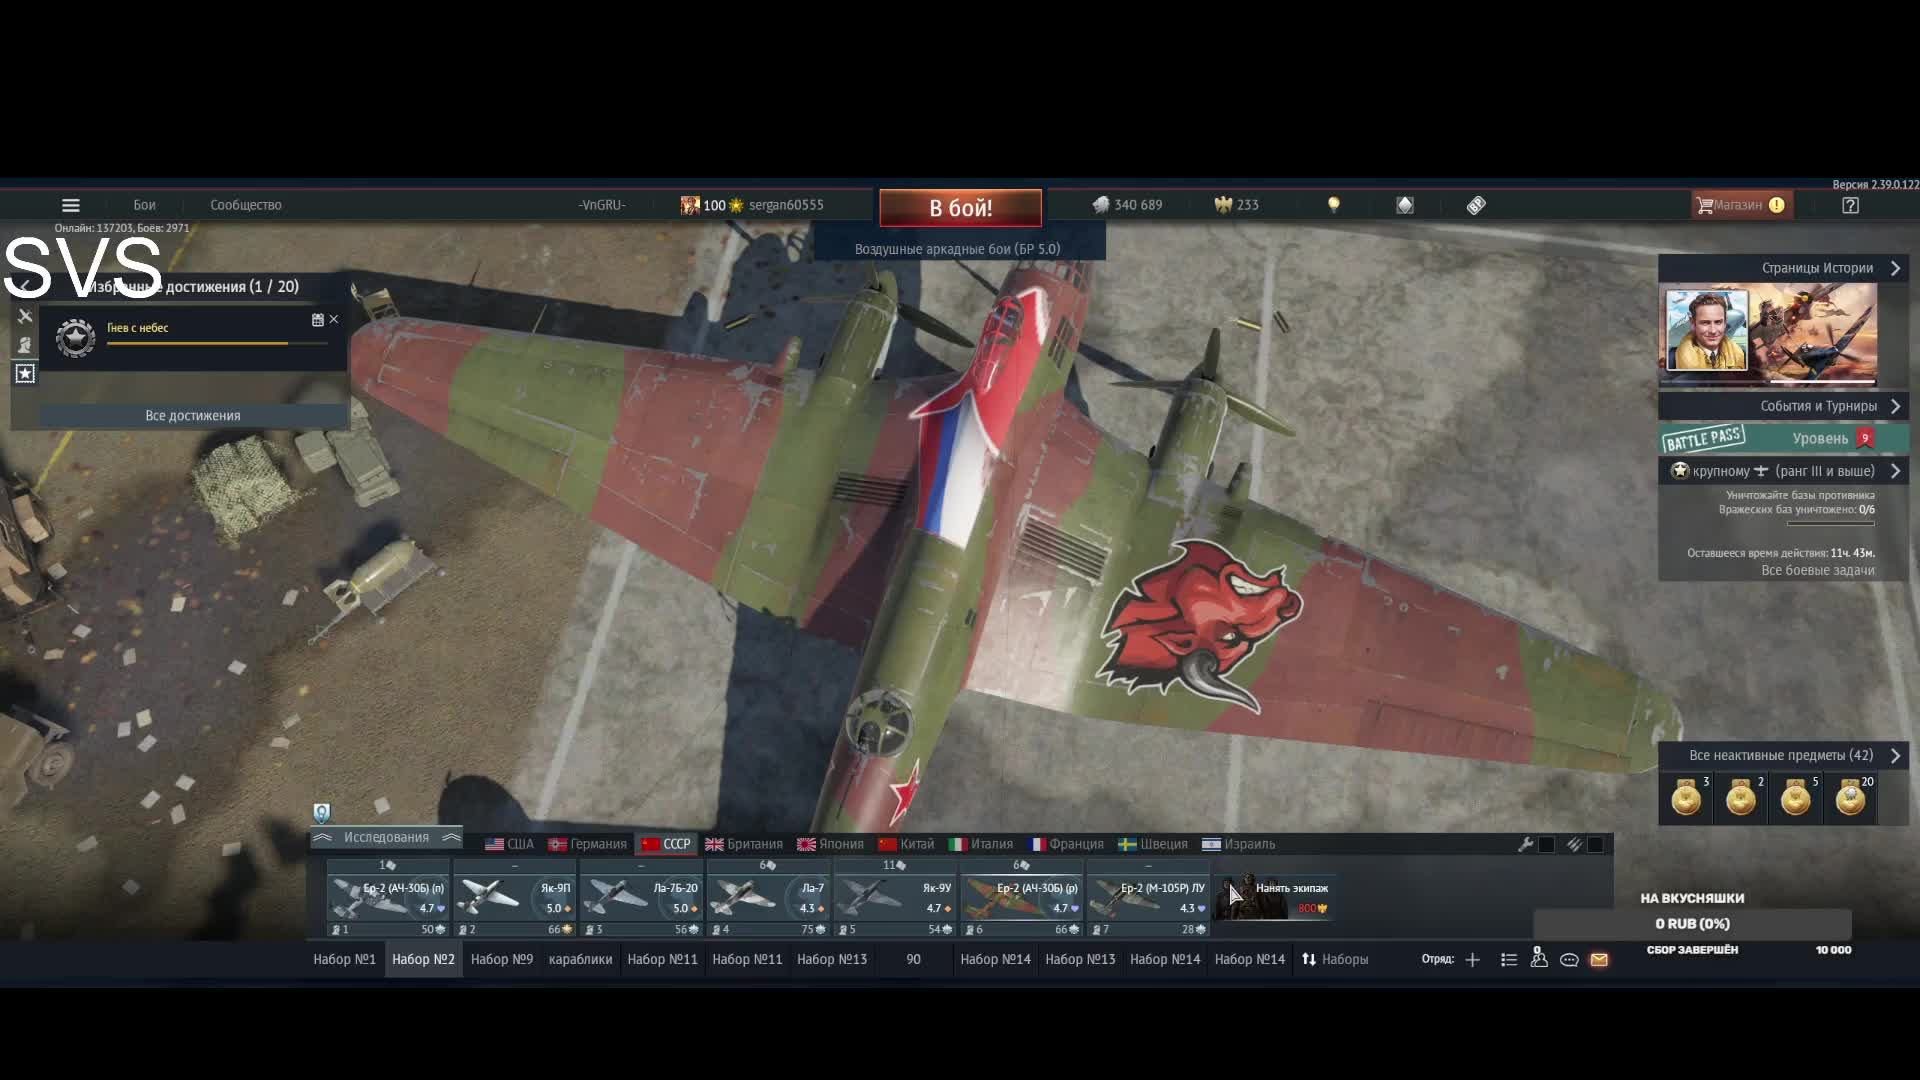1920x1080 pixels.
Task: Open the main hamburger menu
Action: [x=70, y=205]
